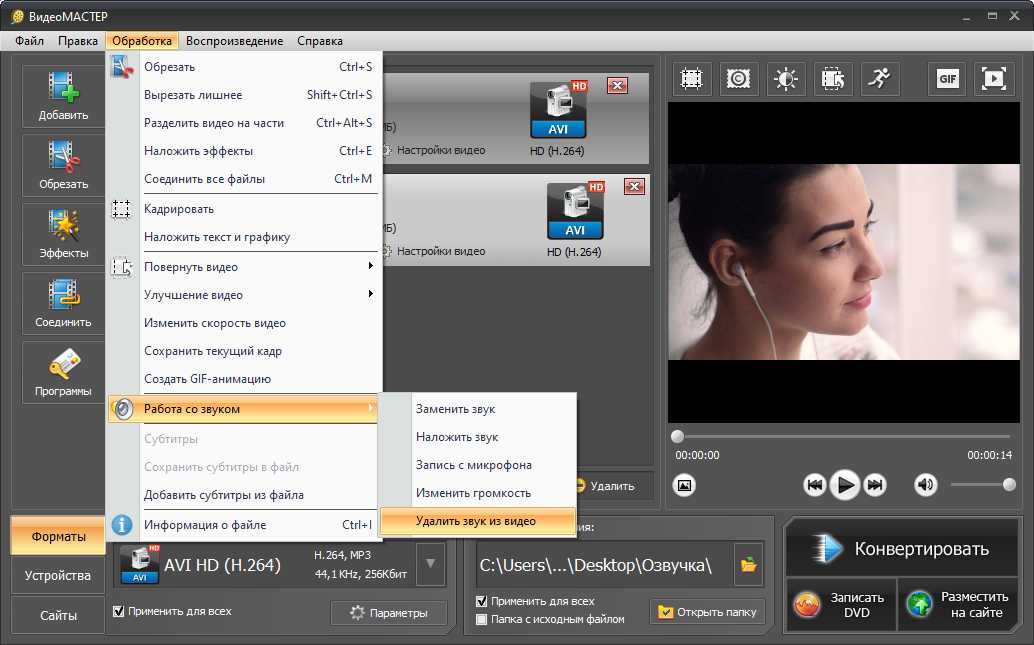Screen dimensions: 1034x645
Task: Choose Вырезать лишнее from the menu
Action: [x=244, y=95]
